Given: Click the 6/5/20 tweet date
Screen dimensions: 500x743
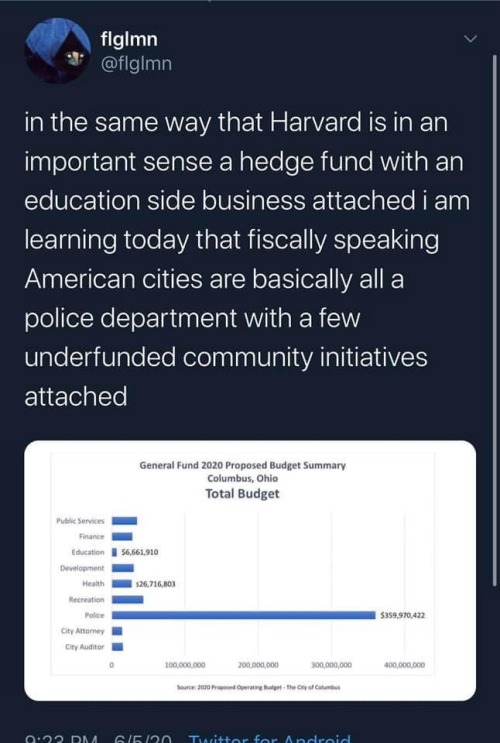Looking at the screenshot, I should pyautogui.click(x=141, y=738).
